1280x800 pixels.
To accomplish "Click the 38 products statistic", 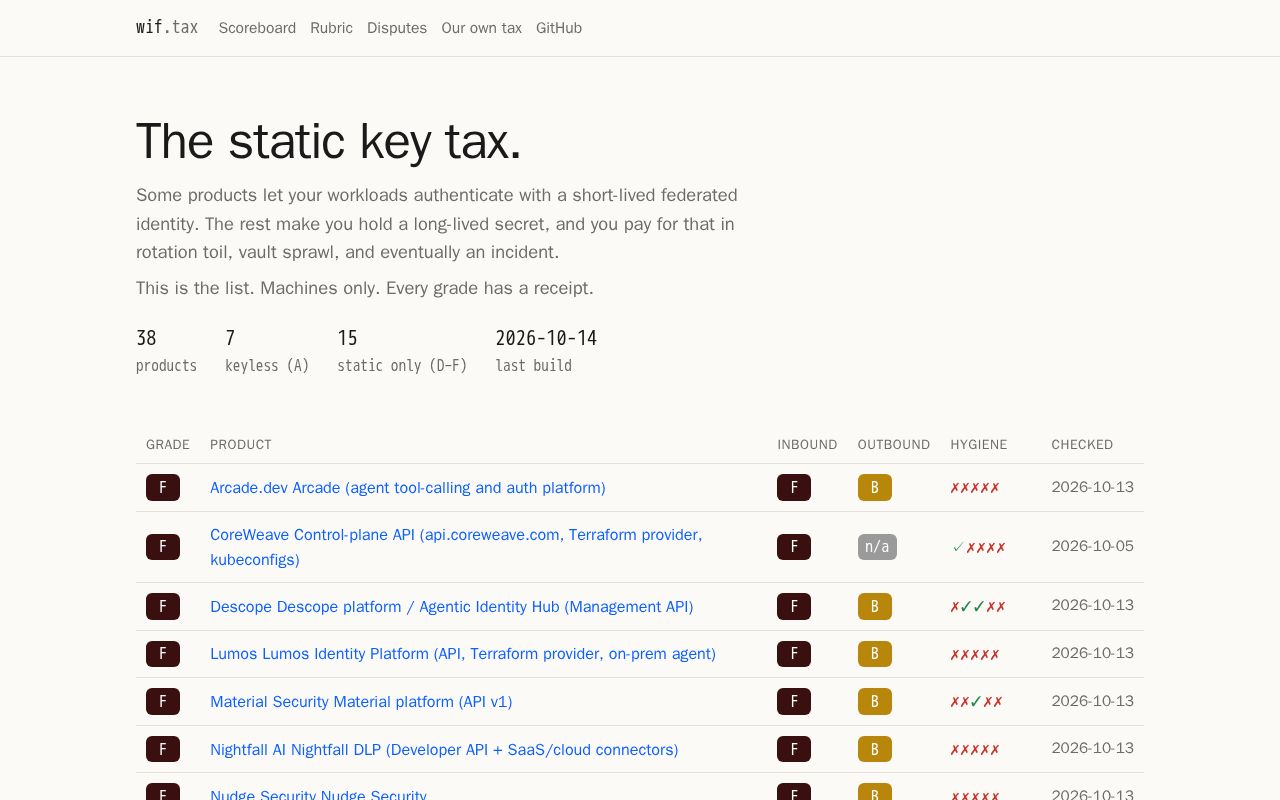I will [166, 351].
